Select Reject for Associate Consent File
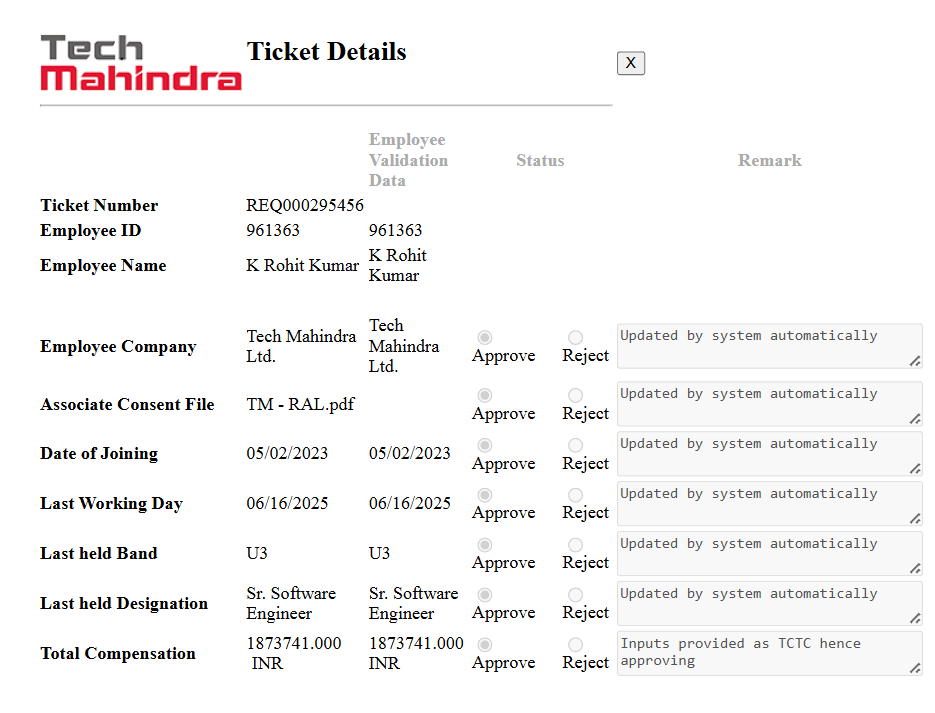 [575, 395]
